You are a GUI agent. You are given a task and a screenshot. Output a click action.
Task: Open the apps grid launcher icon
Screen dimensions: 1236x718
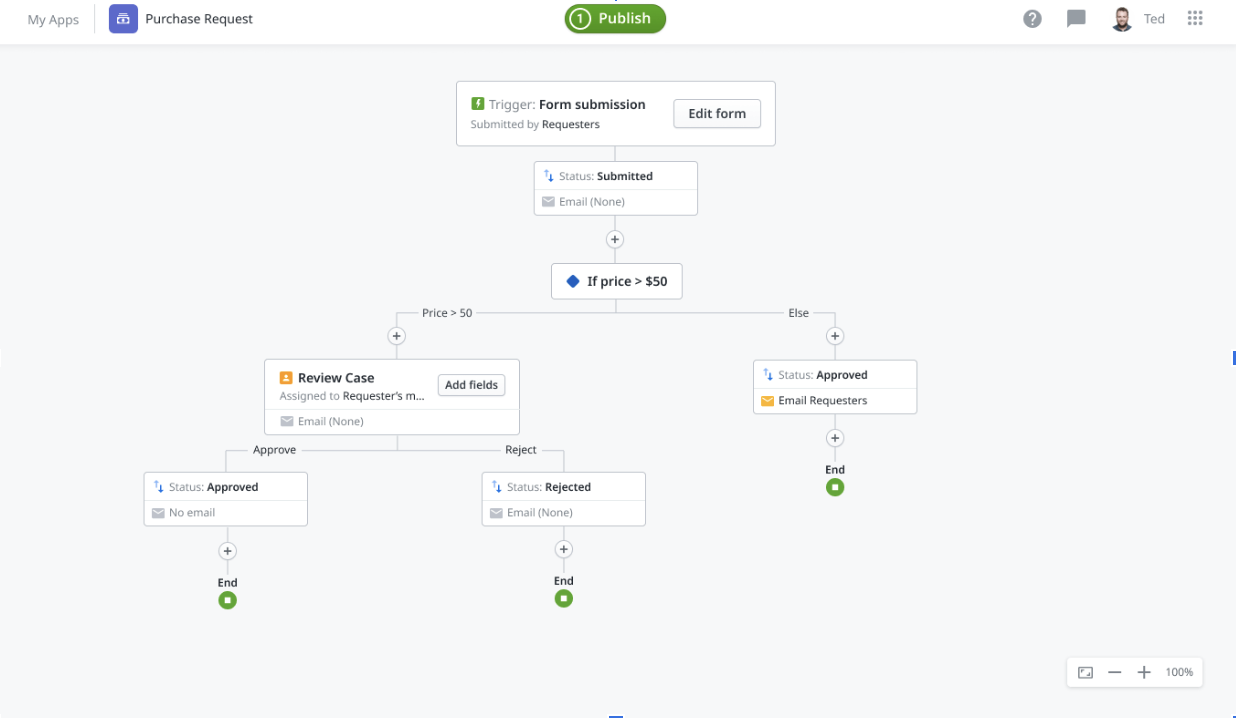point(1194,19)
